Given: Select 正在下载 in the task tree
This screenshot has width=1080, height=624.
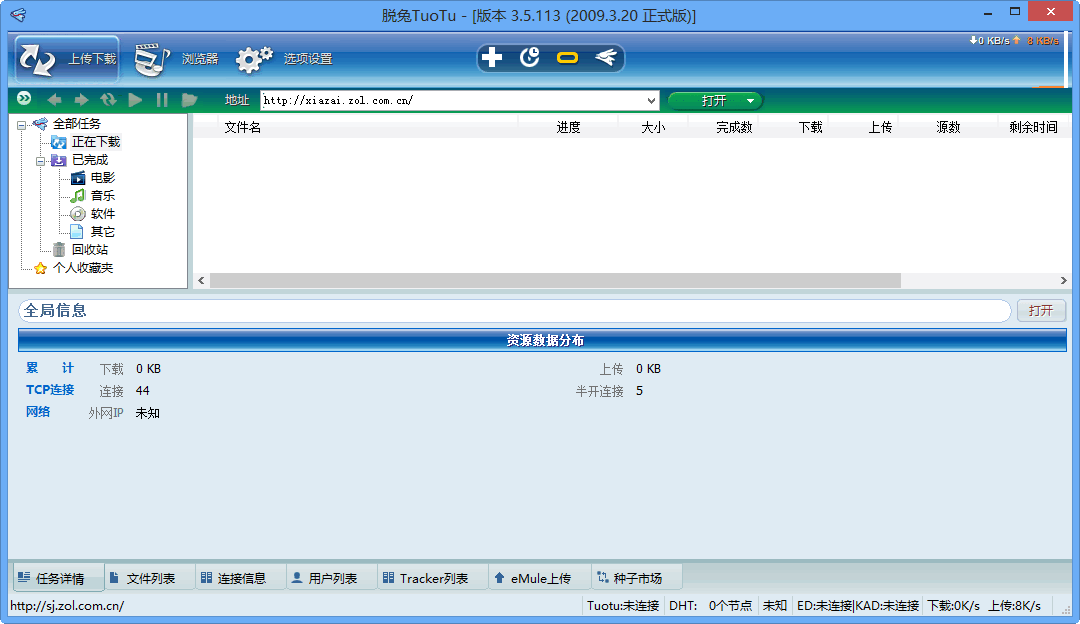Looking at the screenshot, I should [96, 142].
